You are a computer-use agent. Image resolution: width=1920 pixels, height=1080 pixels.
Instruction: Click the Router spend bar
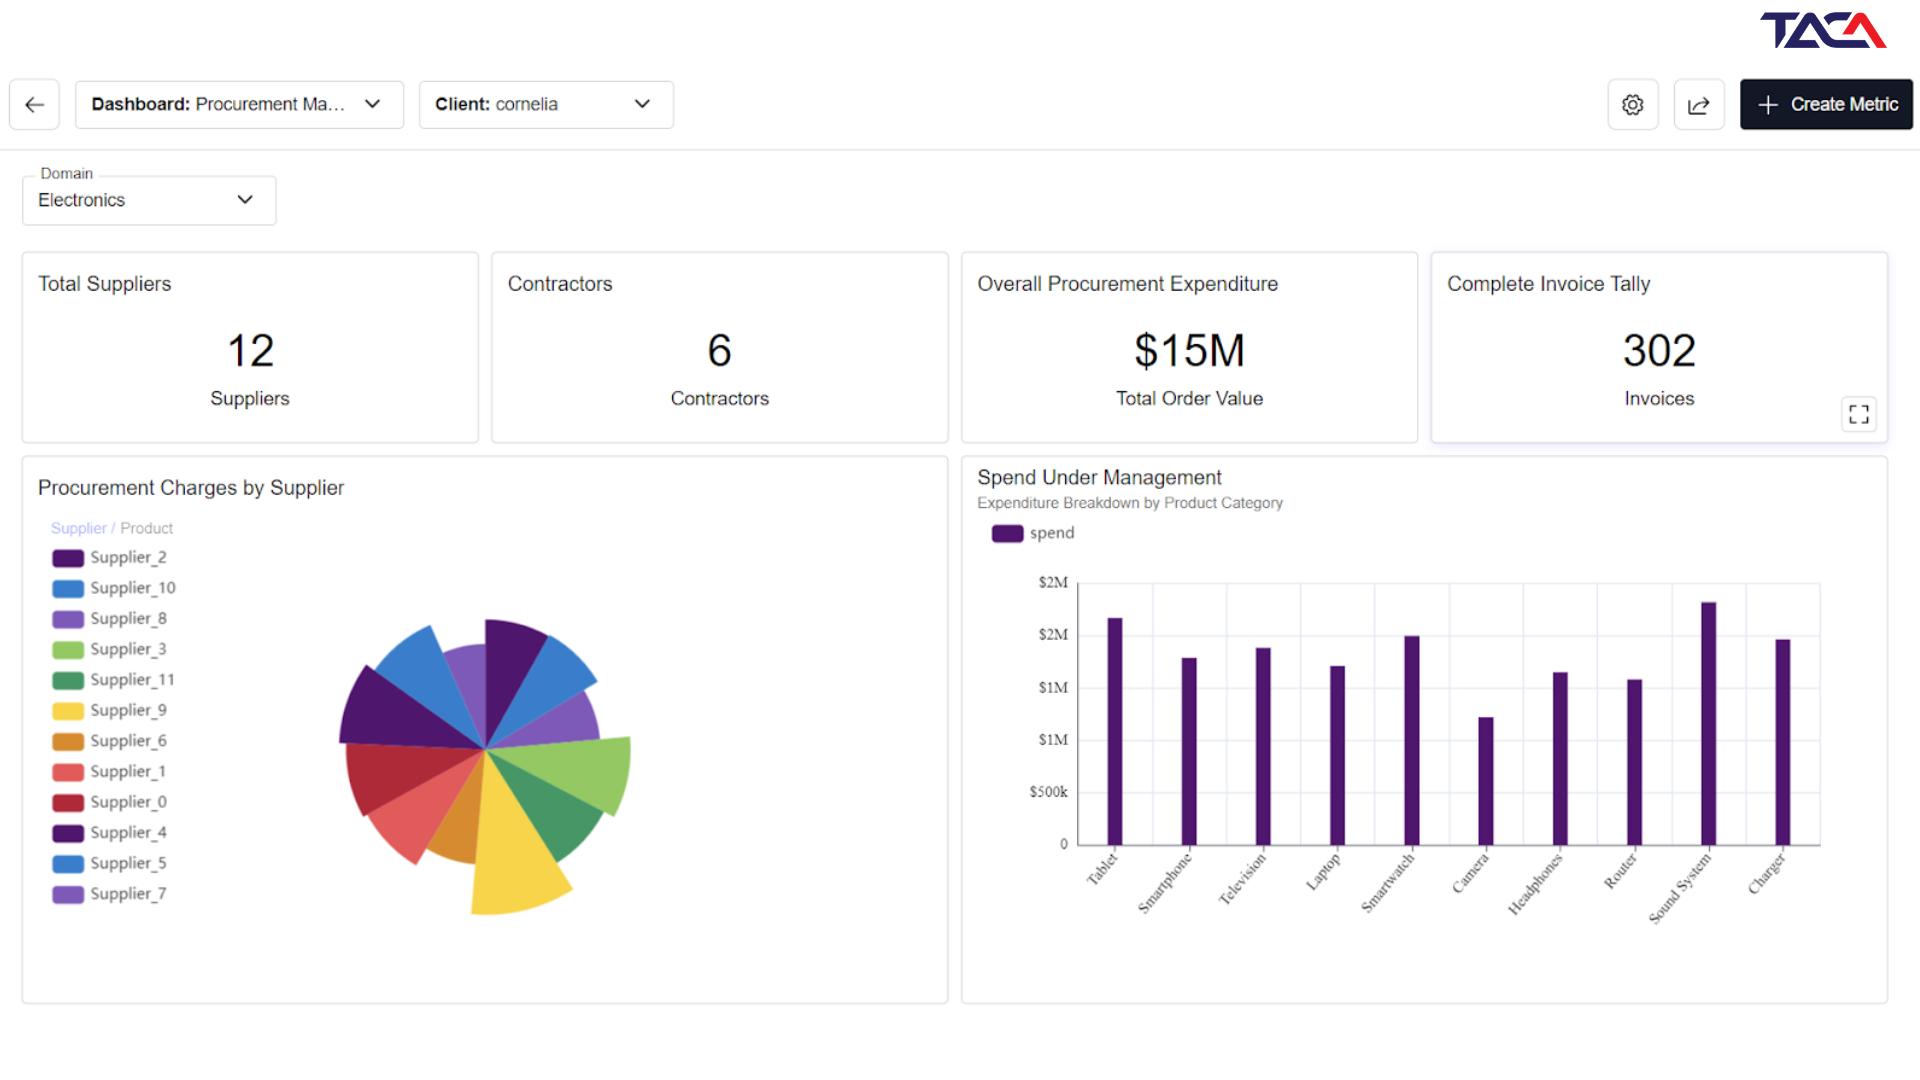click(x=1635, y=762)
